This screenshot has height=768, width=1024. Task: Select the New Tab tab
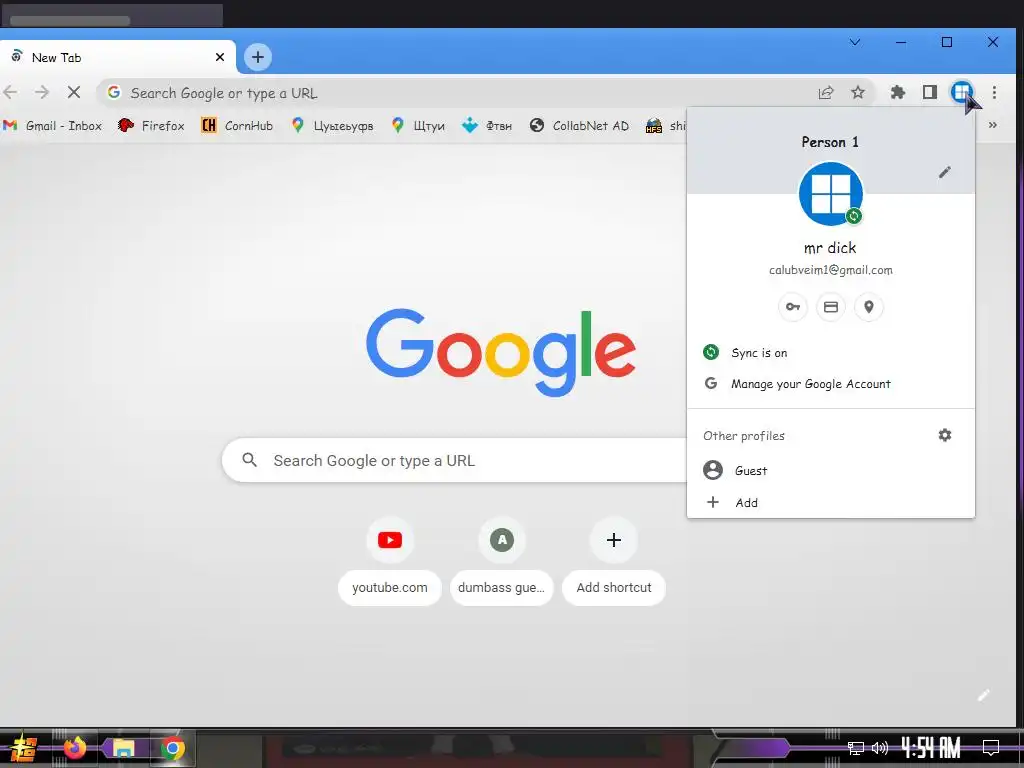pos(118,57)
